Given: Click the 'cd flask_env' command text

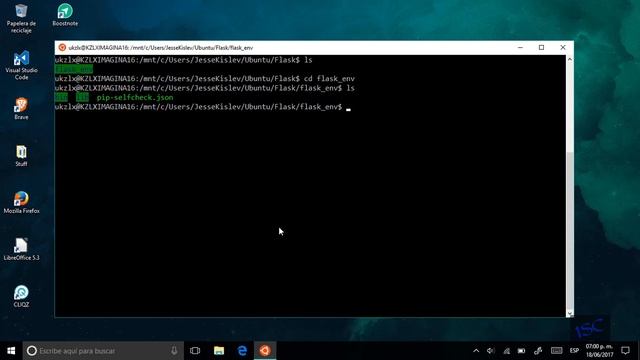Looking at the screenshot, I should (329, 79).
